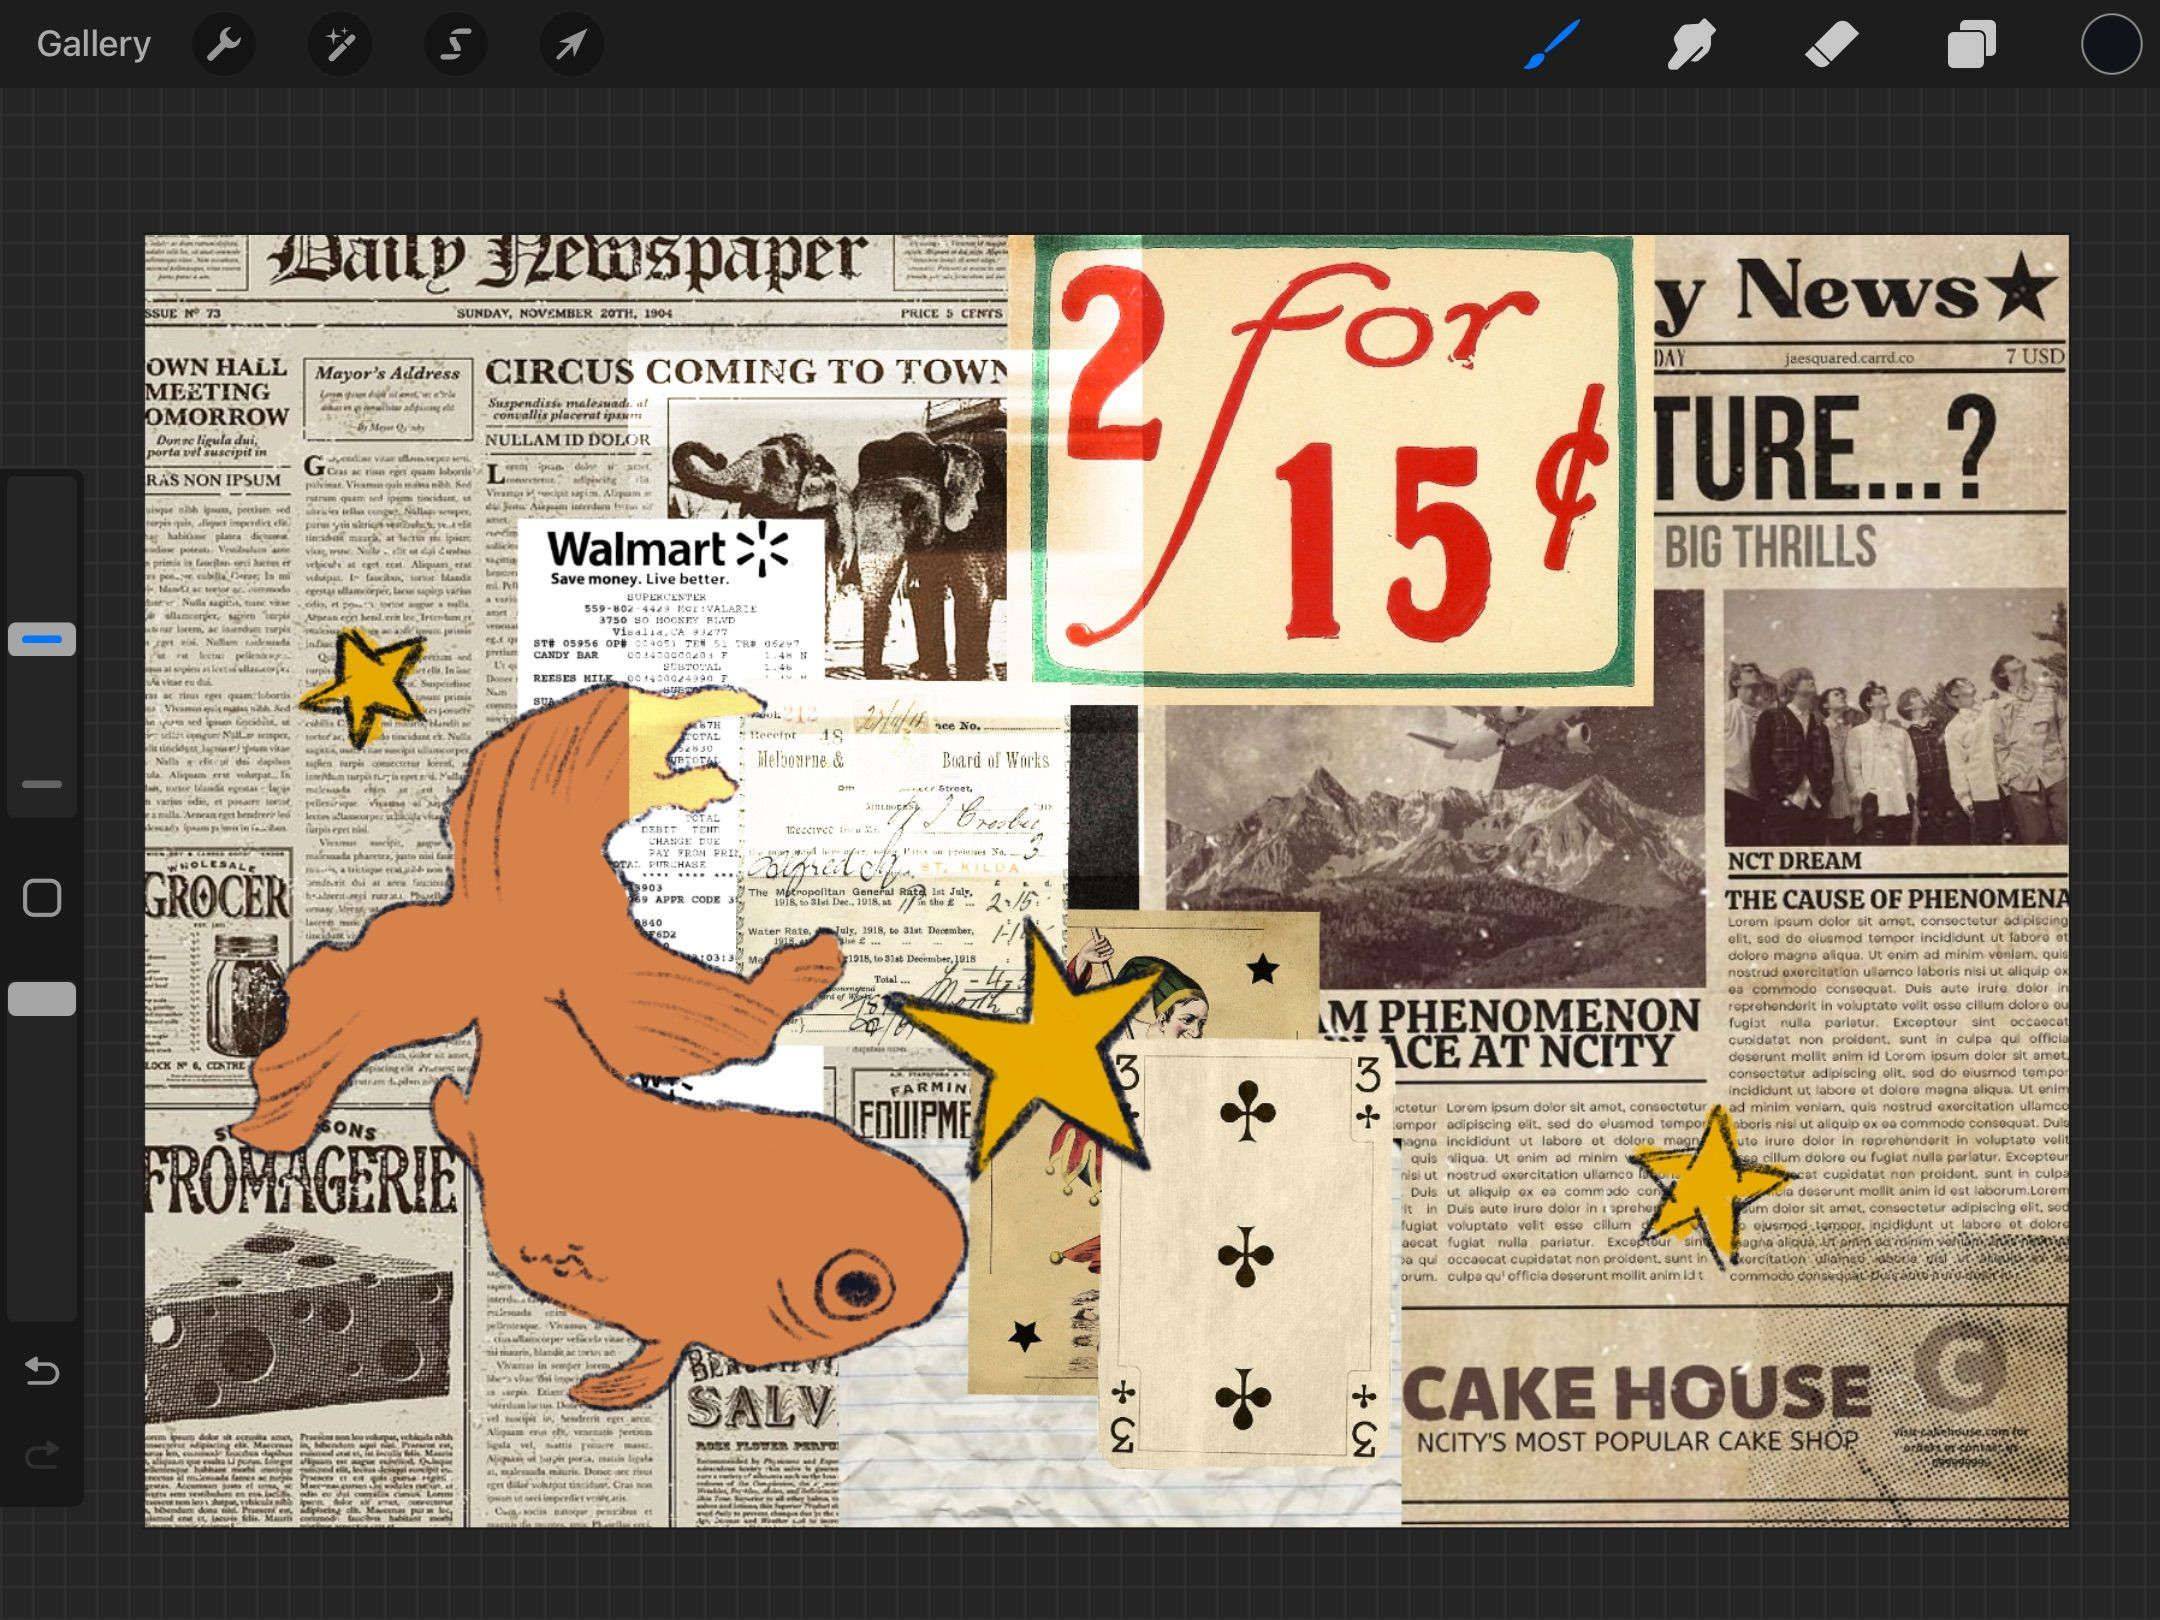
Task: Return to the Gallery
Action: click(94, 44)
